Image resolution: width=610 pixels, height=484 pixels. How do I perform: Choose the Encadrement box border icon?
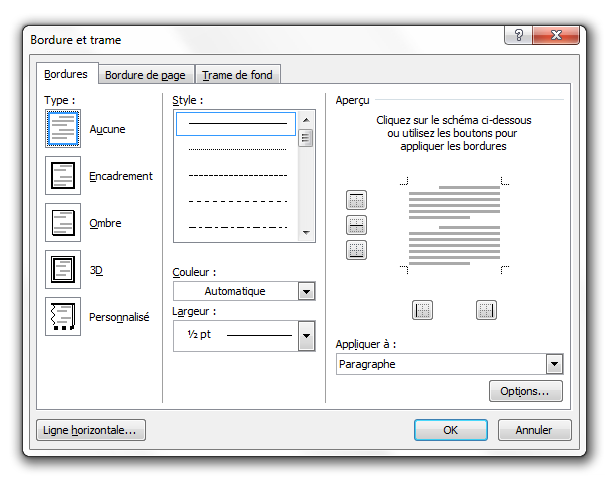click(x=63, y=176)
